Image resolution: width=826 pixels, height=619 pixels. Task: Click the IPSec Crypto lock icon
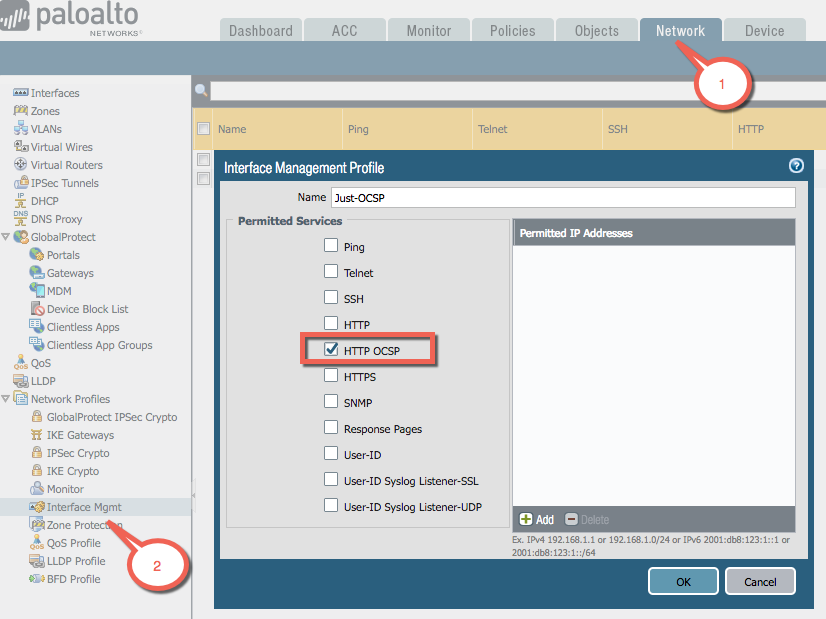[37, 453]
